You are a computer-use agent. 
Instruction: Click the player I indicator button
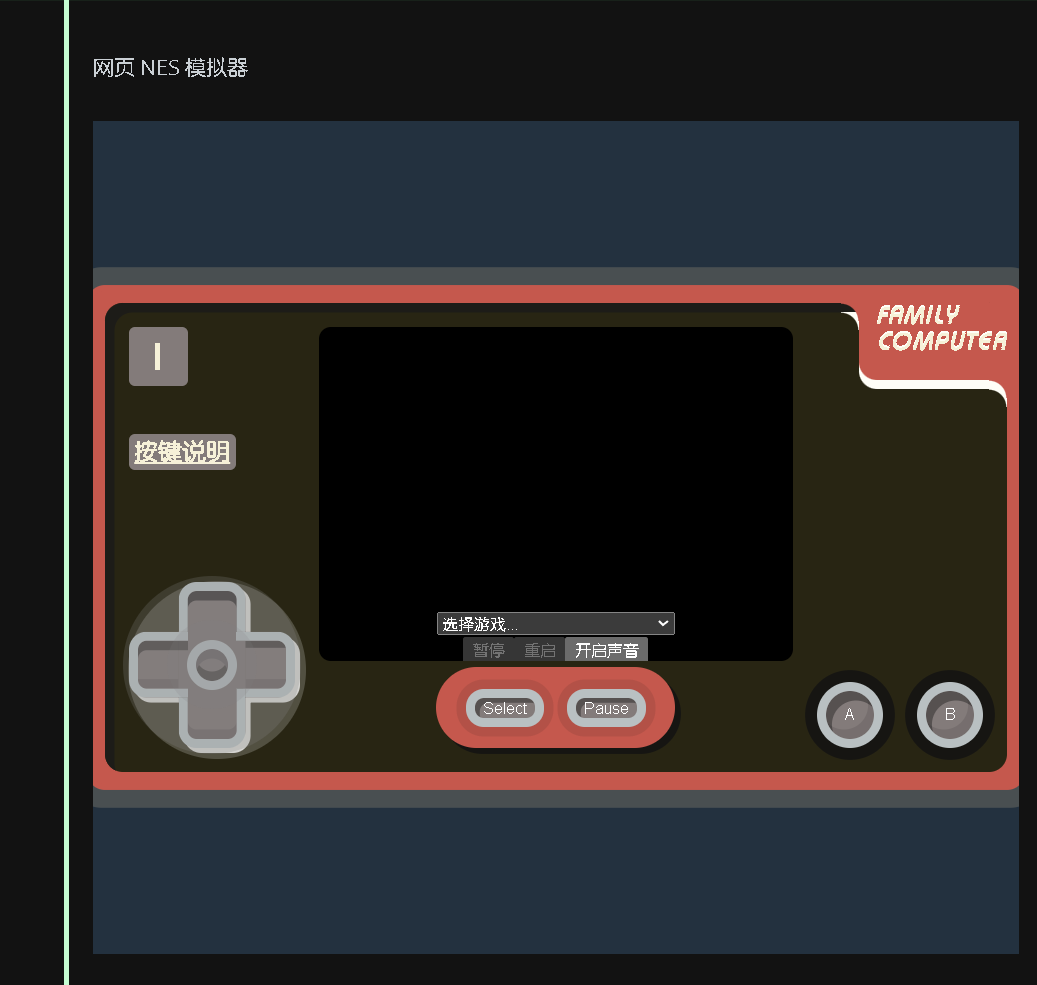[158, 357]
